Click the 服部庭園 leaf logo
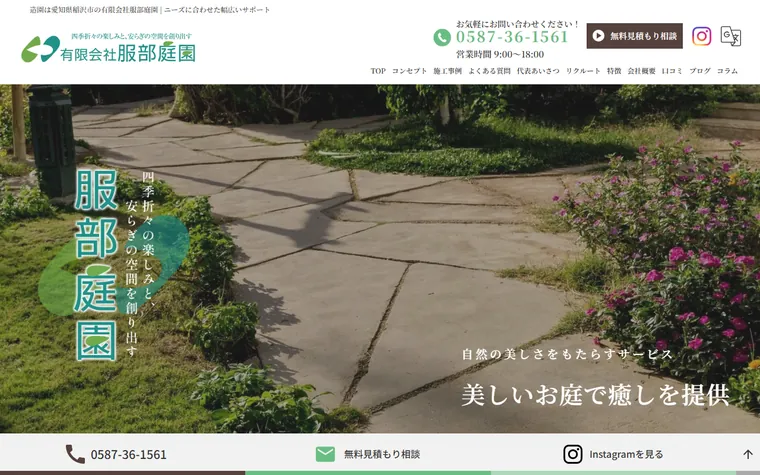The width and height of the screenshot is (760, 475). [x=40, y=49]
